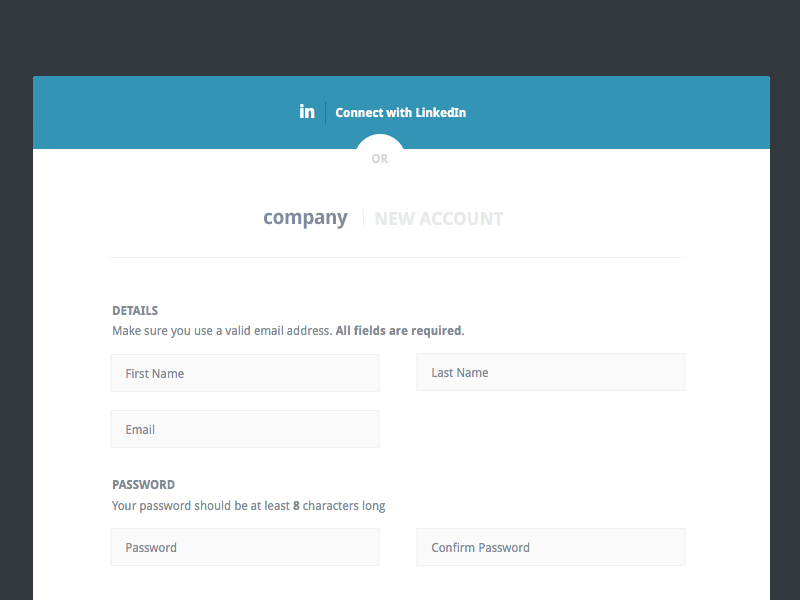
Task: Click the DETAILS section heading
Action: 133,310
